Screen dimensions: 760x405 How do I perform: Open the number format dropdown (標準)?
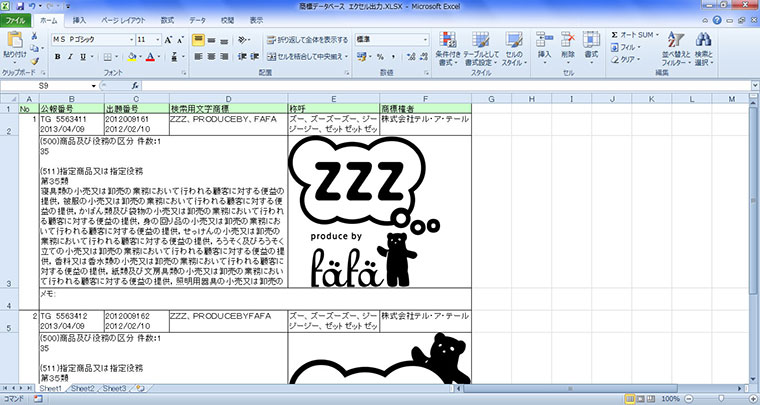pos(426,40)
